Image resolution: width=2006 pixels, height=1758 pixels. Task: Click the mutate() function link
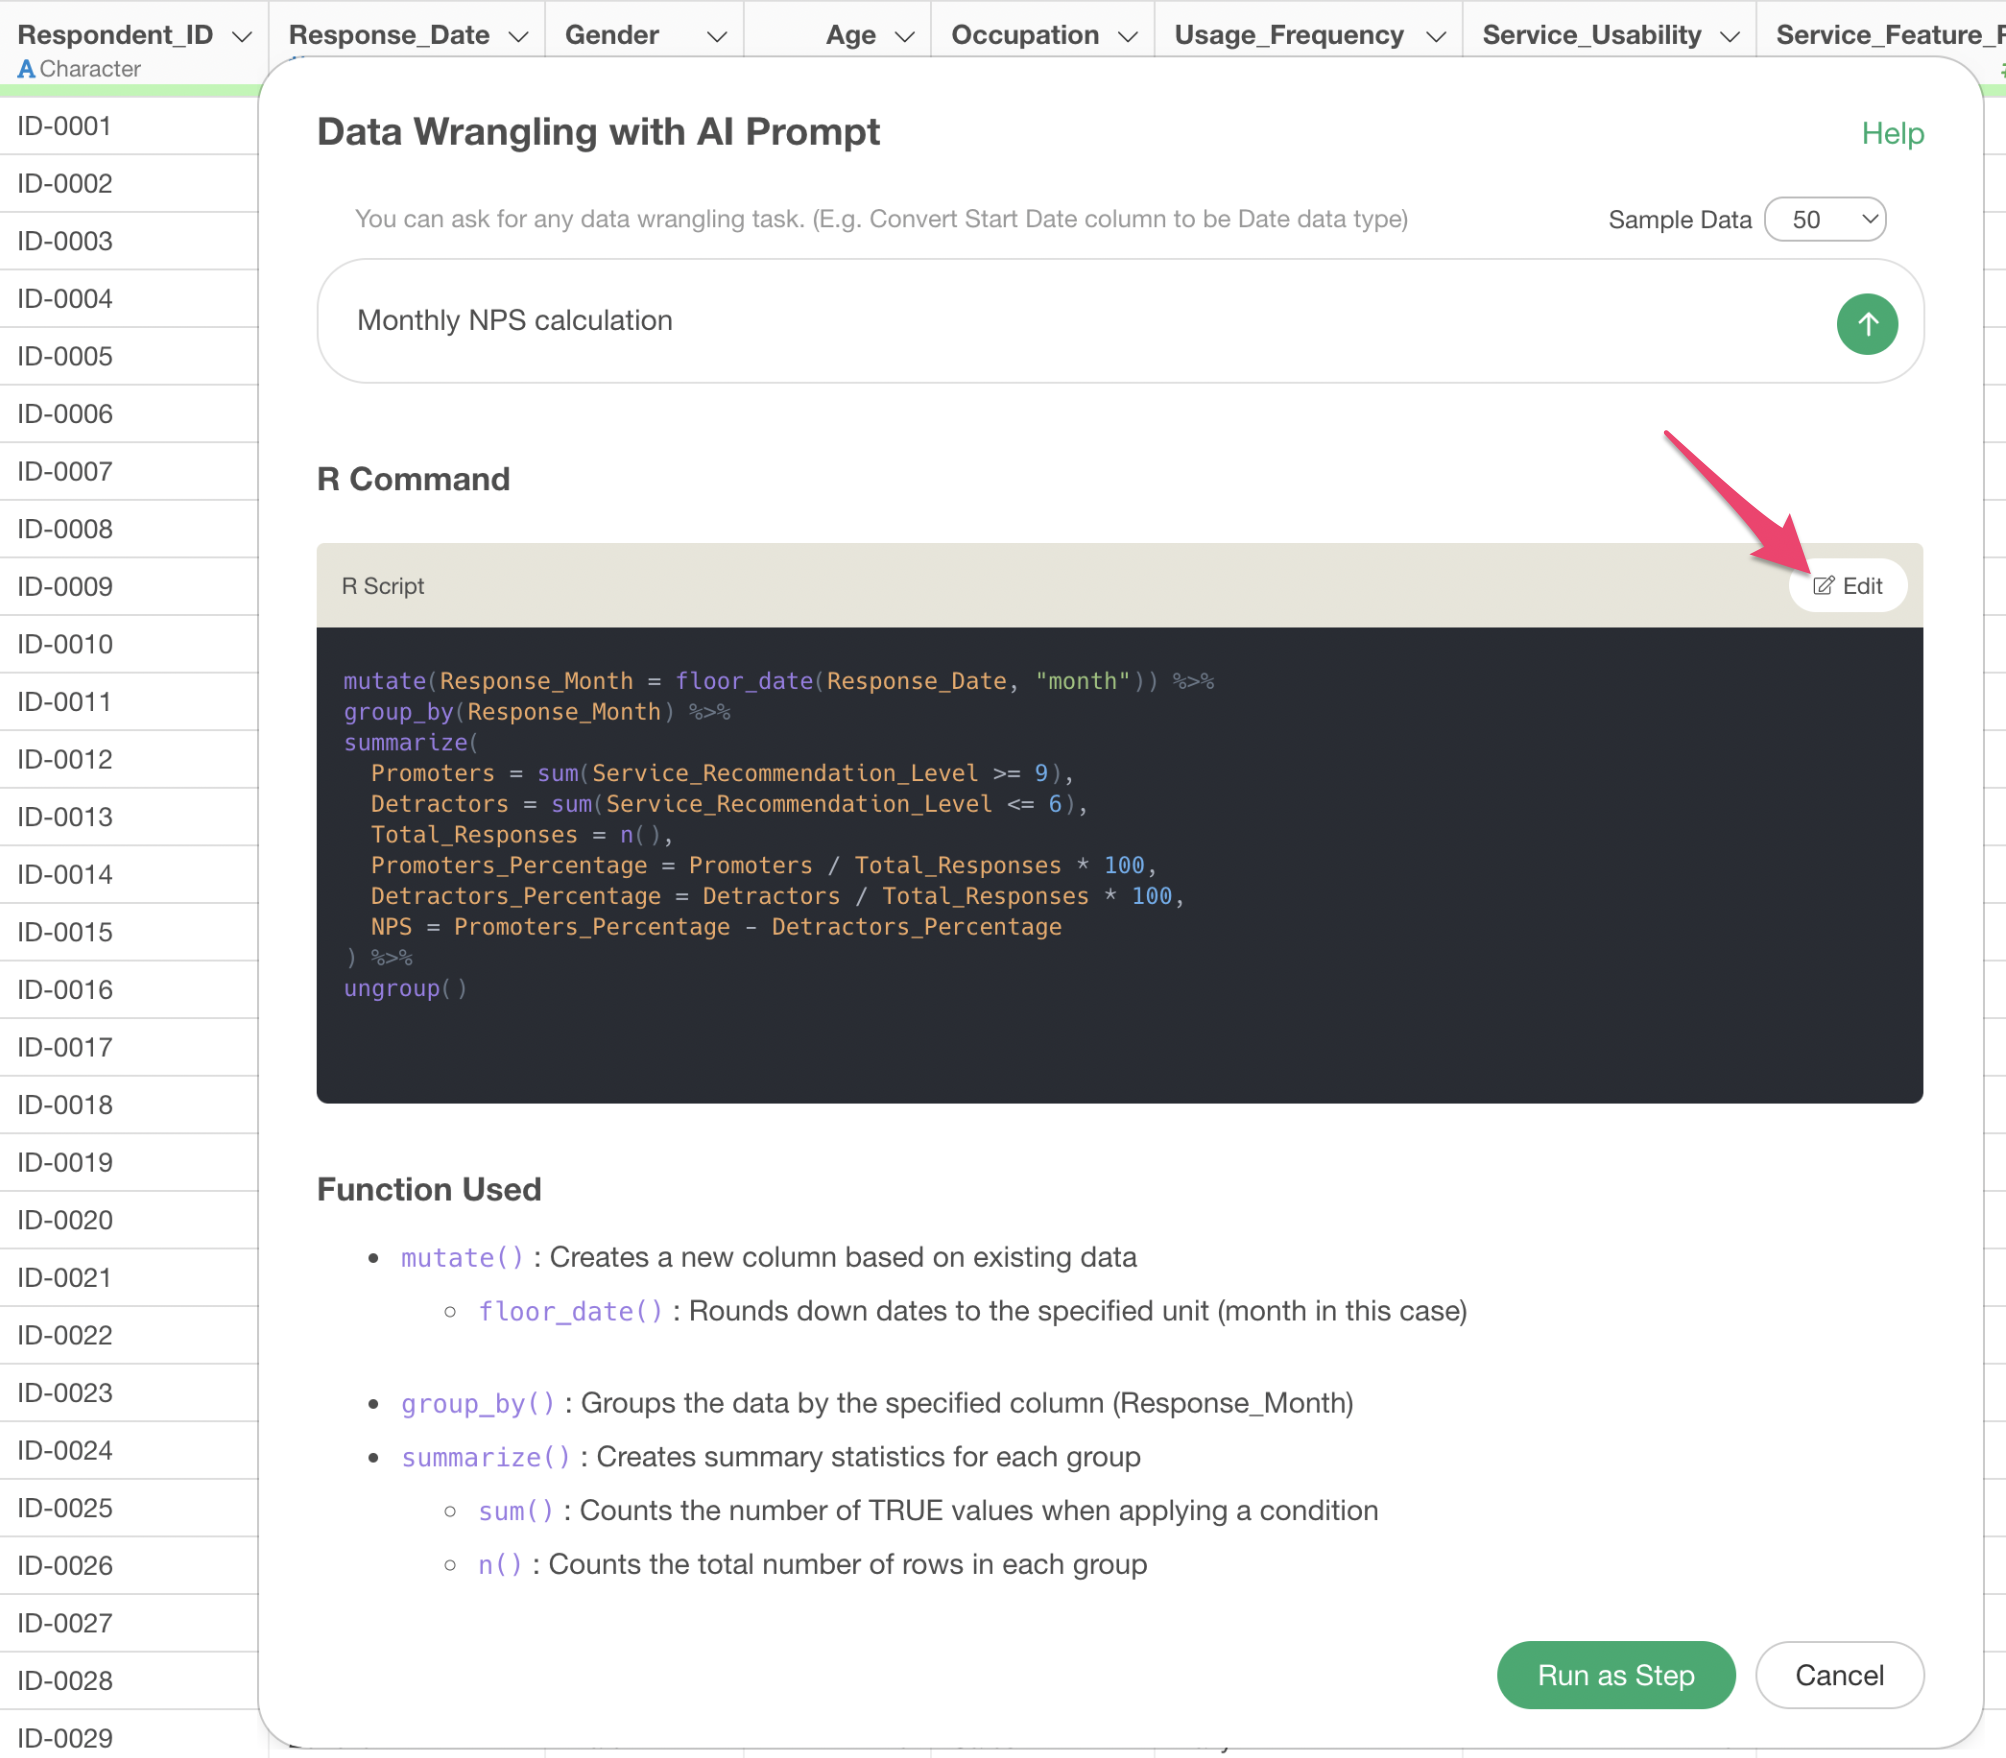pyautogui.click(x=462, y=1257)
